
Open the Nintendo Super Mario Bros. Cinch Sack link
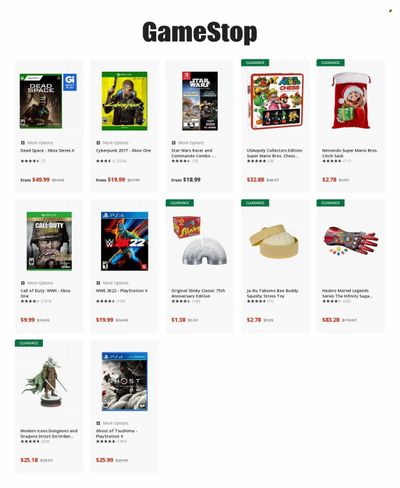[349, 153]
